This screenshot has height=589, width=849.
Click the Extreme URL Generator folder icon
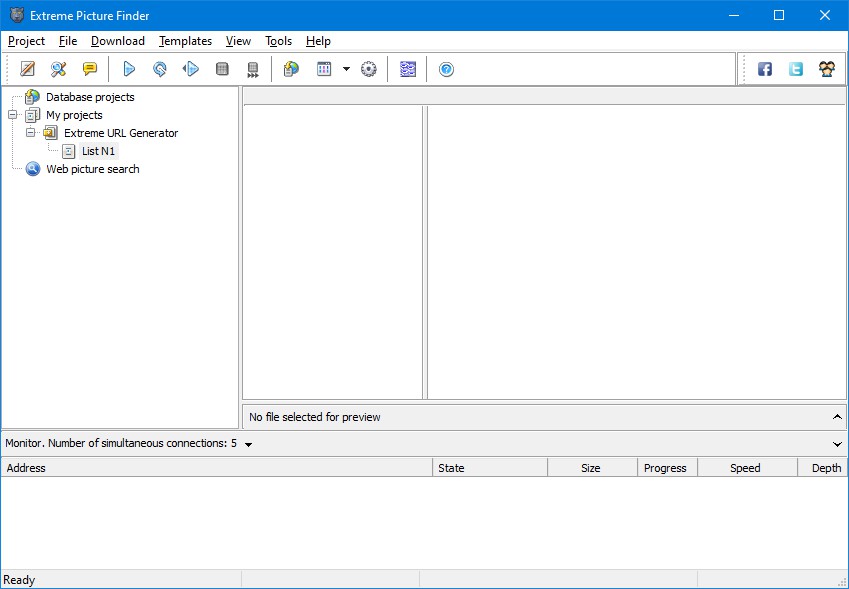pos(50,133)
